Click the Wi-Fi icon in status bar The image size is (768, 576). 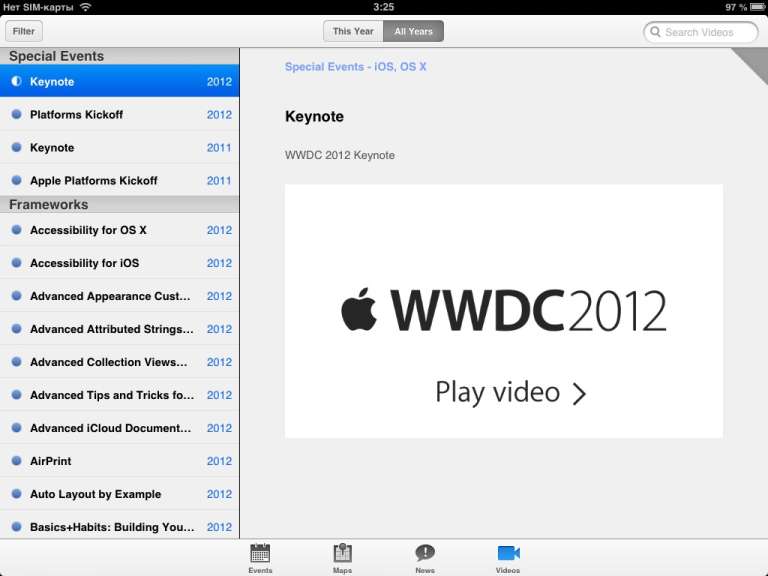click(x=86, y=7)
